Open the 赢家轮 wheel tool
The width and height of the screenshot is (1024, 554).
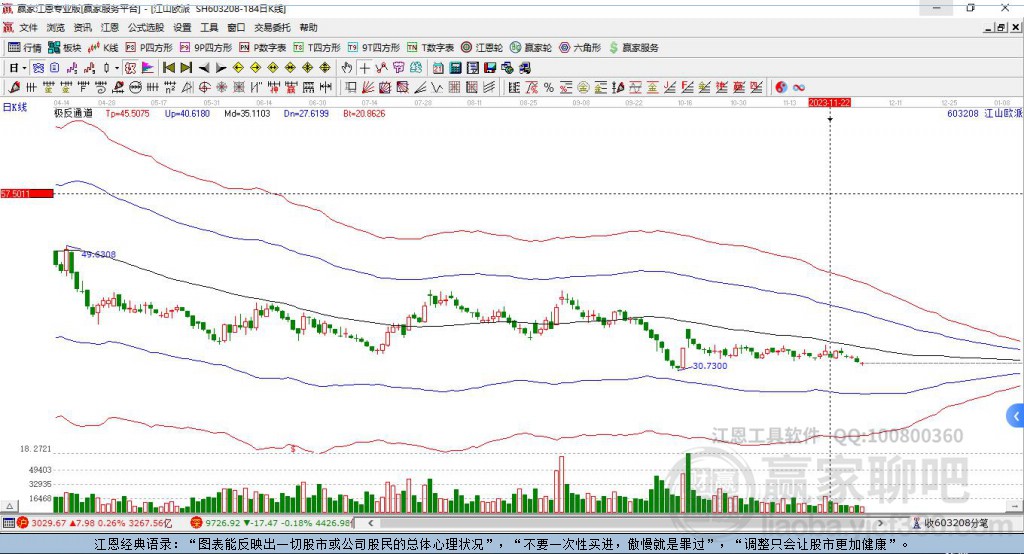531,48
